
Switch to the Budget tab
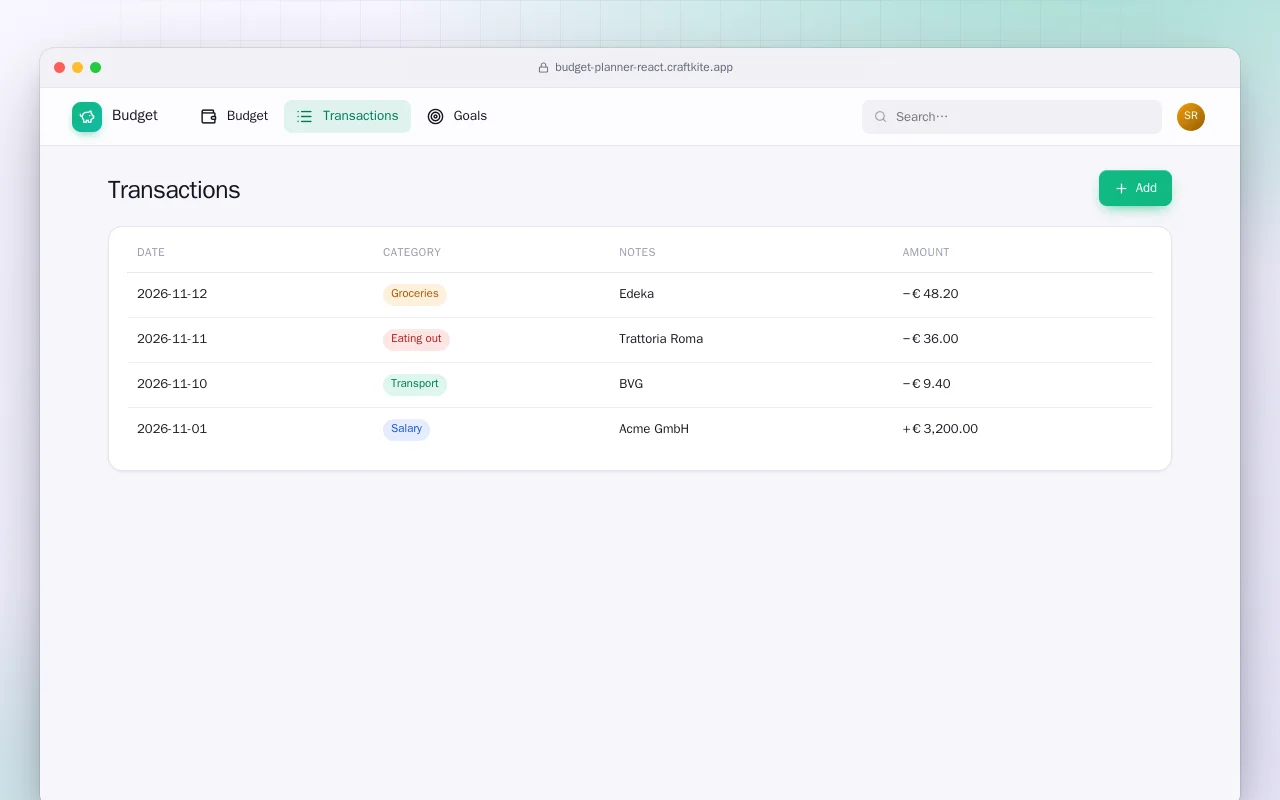pos(235,116)
